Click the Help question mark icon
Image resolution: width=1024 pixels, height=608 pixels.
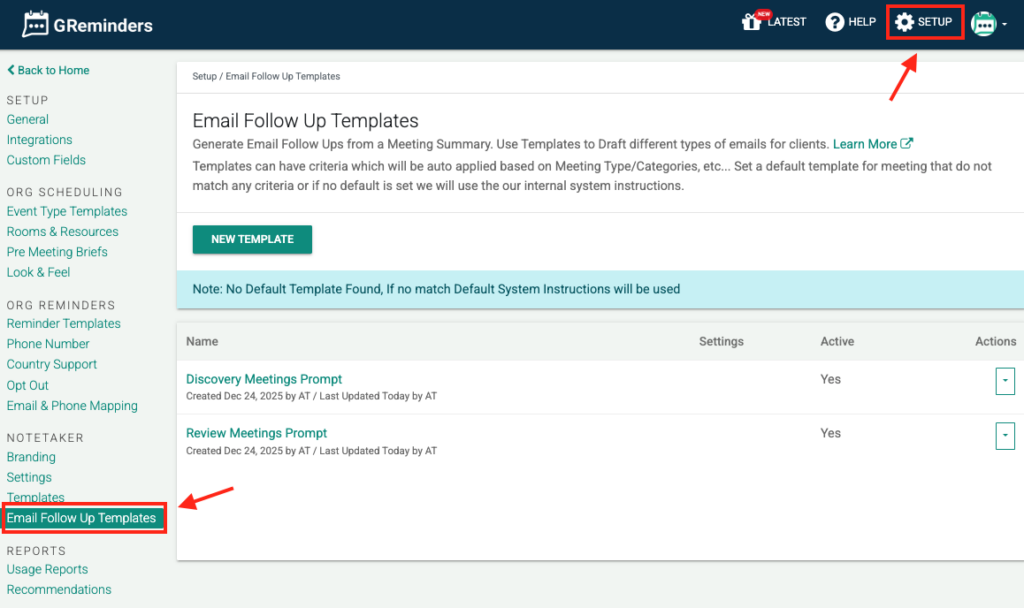click(835, 22)
